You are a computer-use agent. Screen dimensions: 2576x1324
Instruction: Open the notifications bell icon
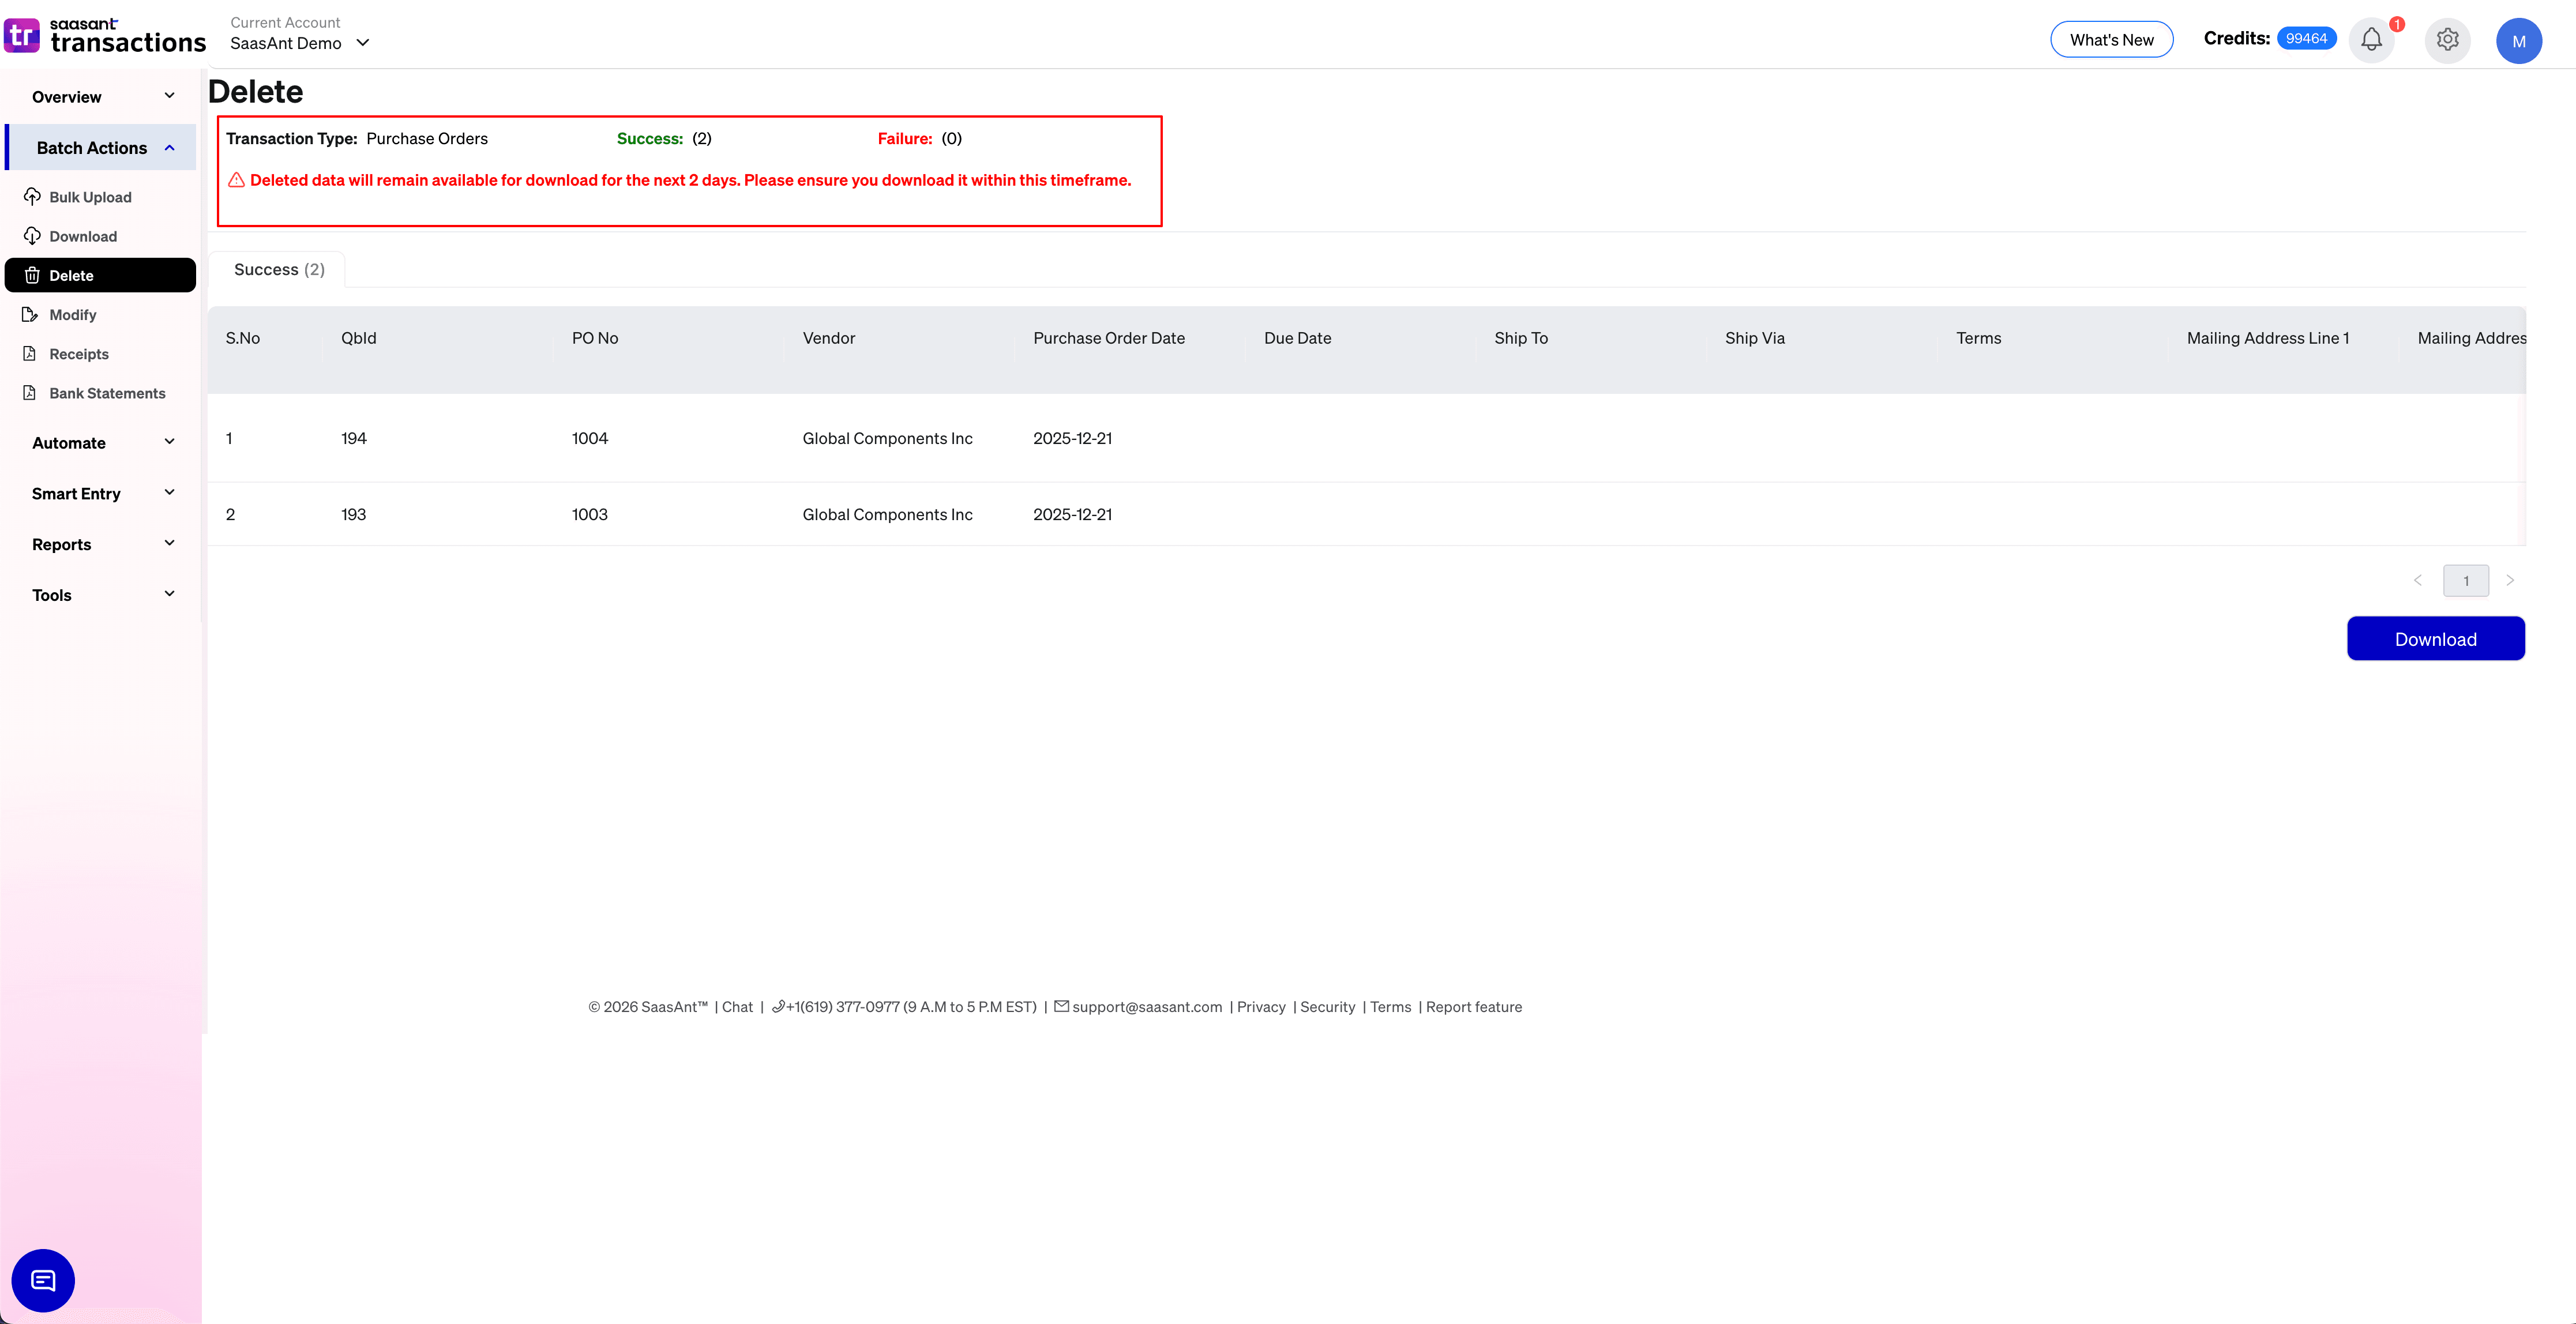2370,40
